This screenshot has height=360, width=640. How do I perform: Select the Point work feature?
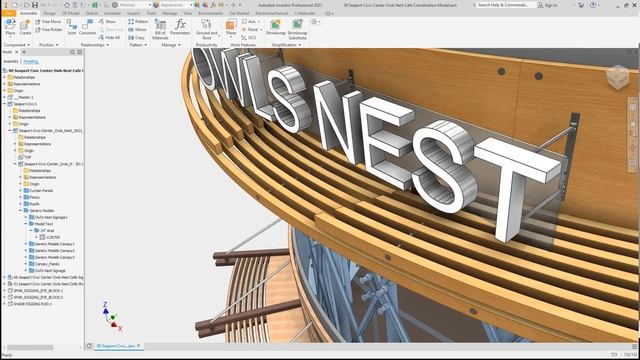point(250,29)
